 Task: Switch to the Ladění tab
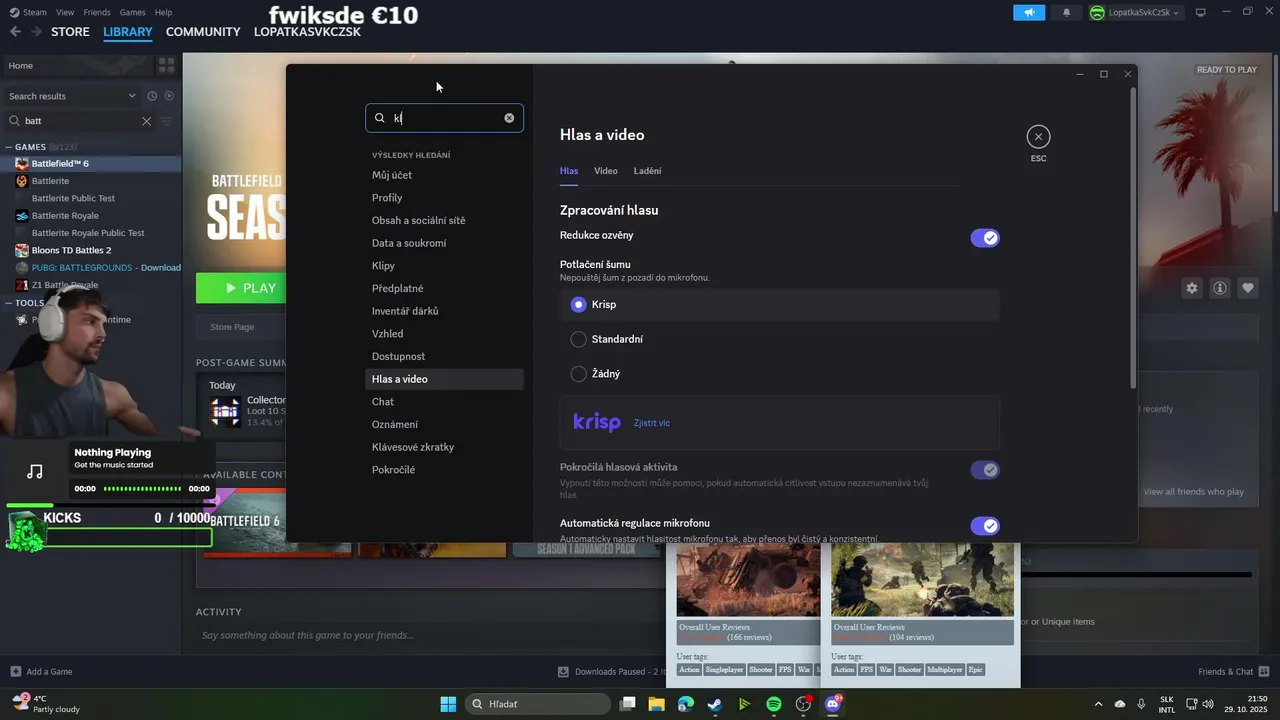647,171
